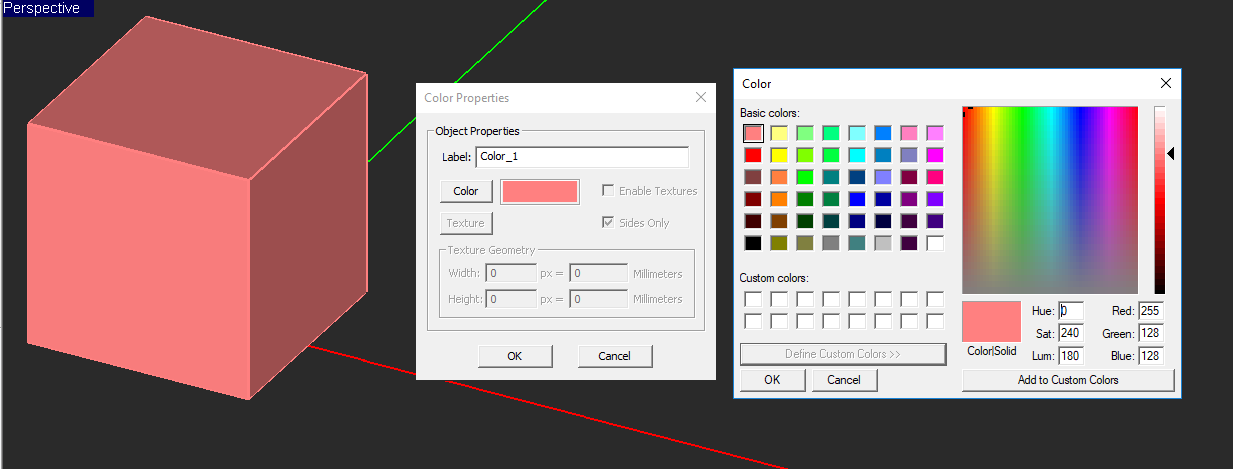Click the luminance slider arrow
The width and height of the screenshot is (1233, 469).
pos(1171,153)
